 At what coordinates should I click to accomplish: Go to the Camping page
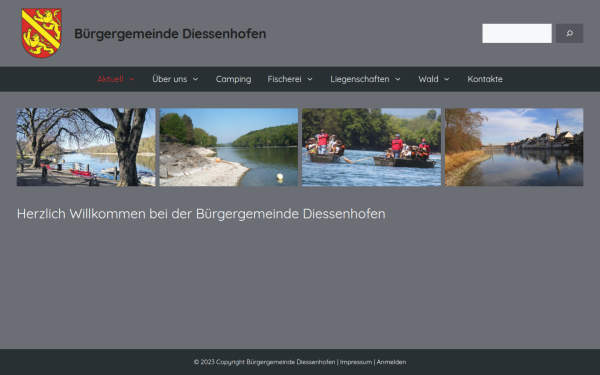(233, 79)
